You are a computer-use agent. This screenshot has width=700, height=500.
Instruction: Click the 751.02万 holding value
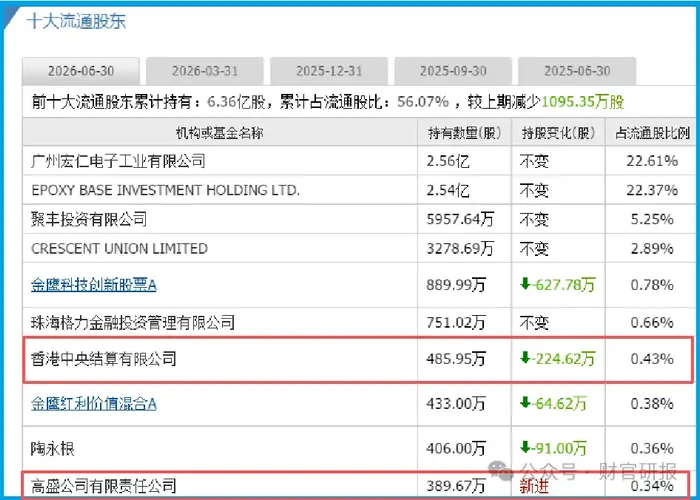pos(456,322)
